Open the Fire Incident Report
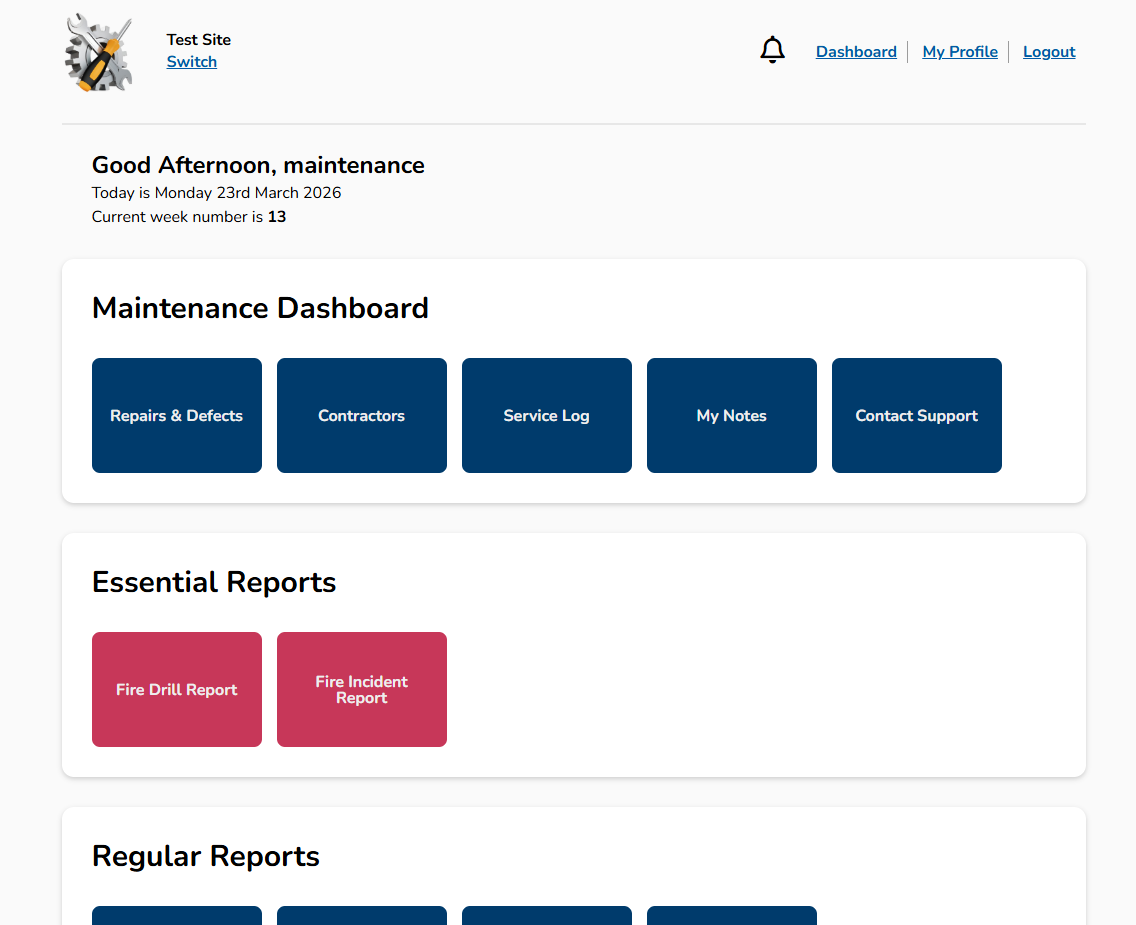 tap(361, 689)
